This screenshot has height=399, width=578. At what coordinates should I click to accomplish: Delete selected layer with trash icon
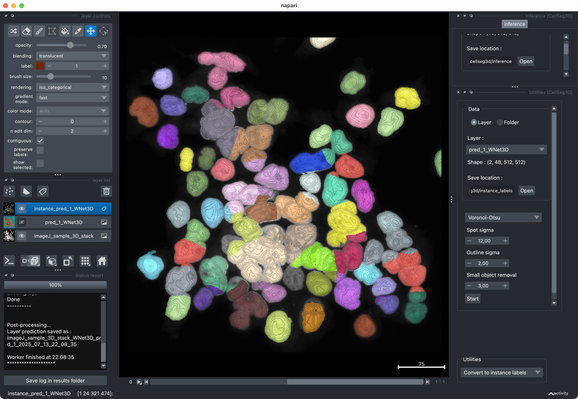point(106,191)
